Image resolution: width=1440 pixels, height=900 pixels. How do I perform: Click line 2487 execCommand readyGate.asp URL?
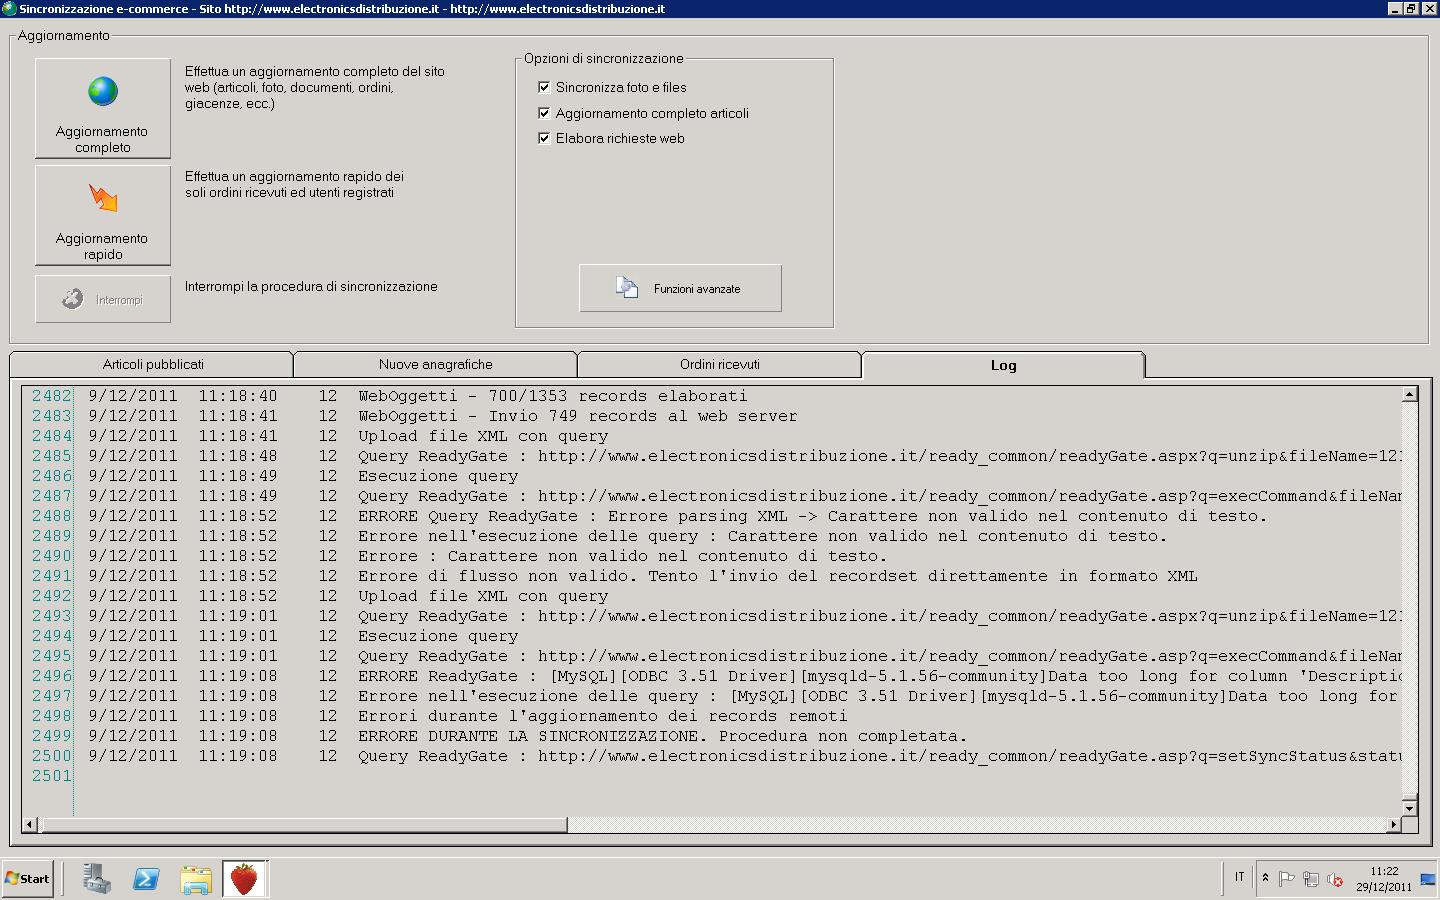coord(880,496)
